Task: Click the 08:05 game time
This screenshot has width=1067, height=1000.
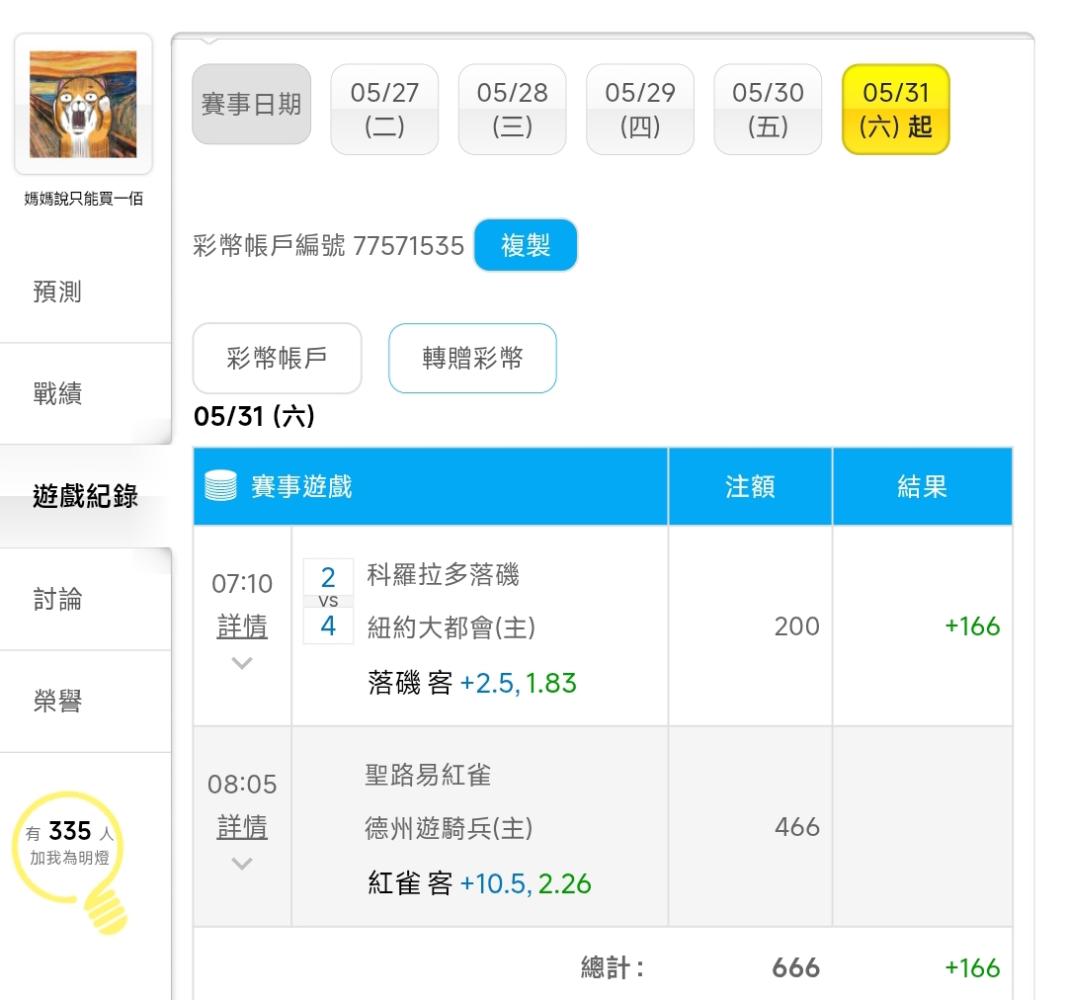Action: pos(242,784)
